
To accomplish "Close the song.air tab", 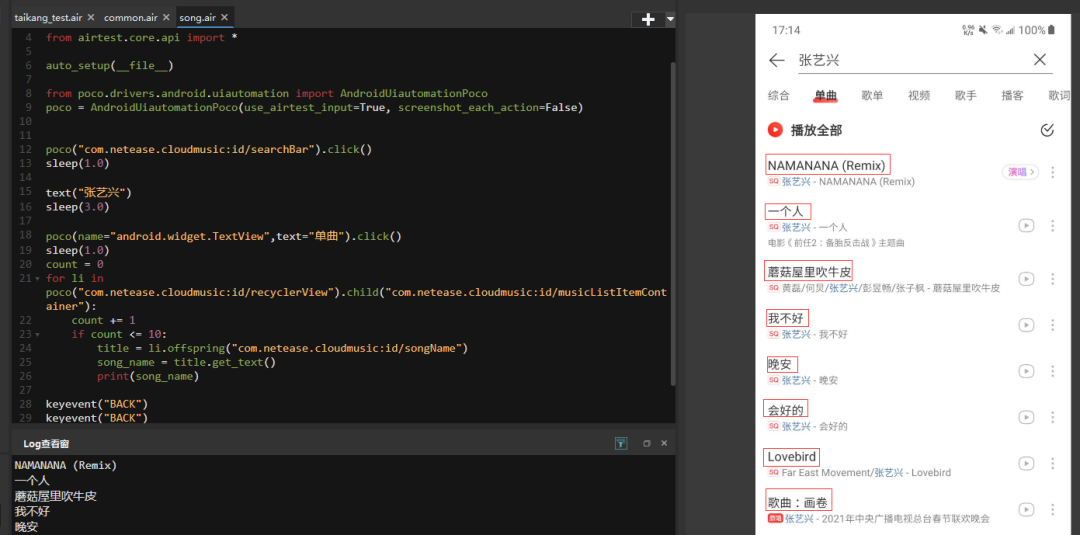I will pyautogui.click(x=225, y=18).
